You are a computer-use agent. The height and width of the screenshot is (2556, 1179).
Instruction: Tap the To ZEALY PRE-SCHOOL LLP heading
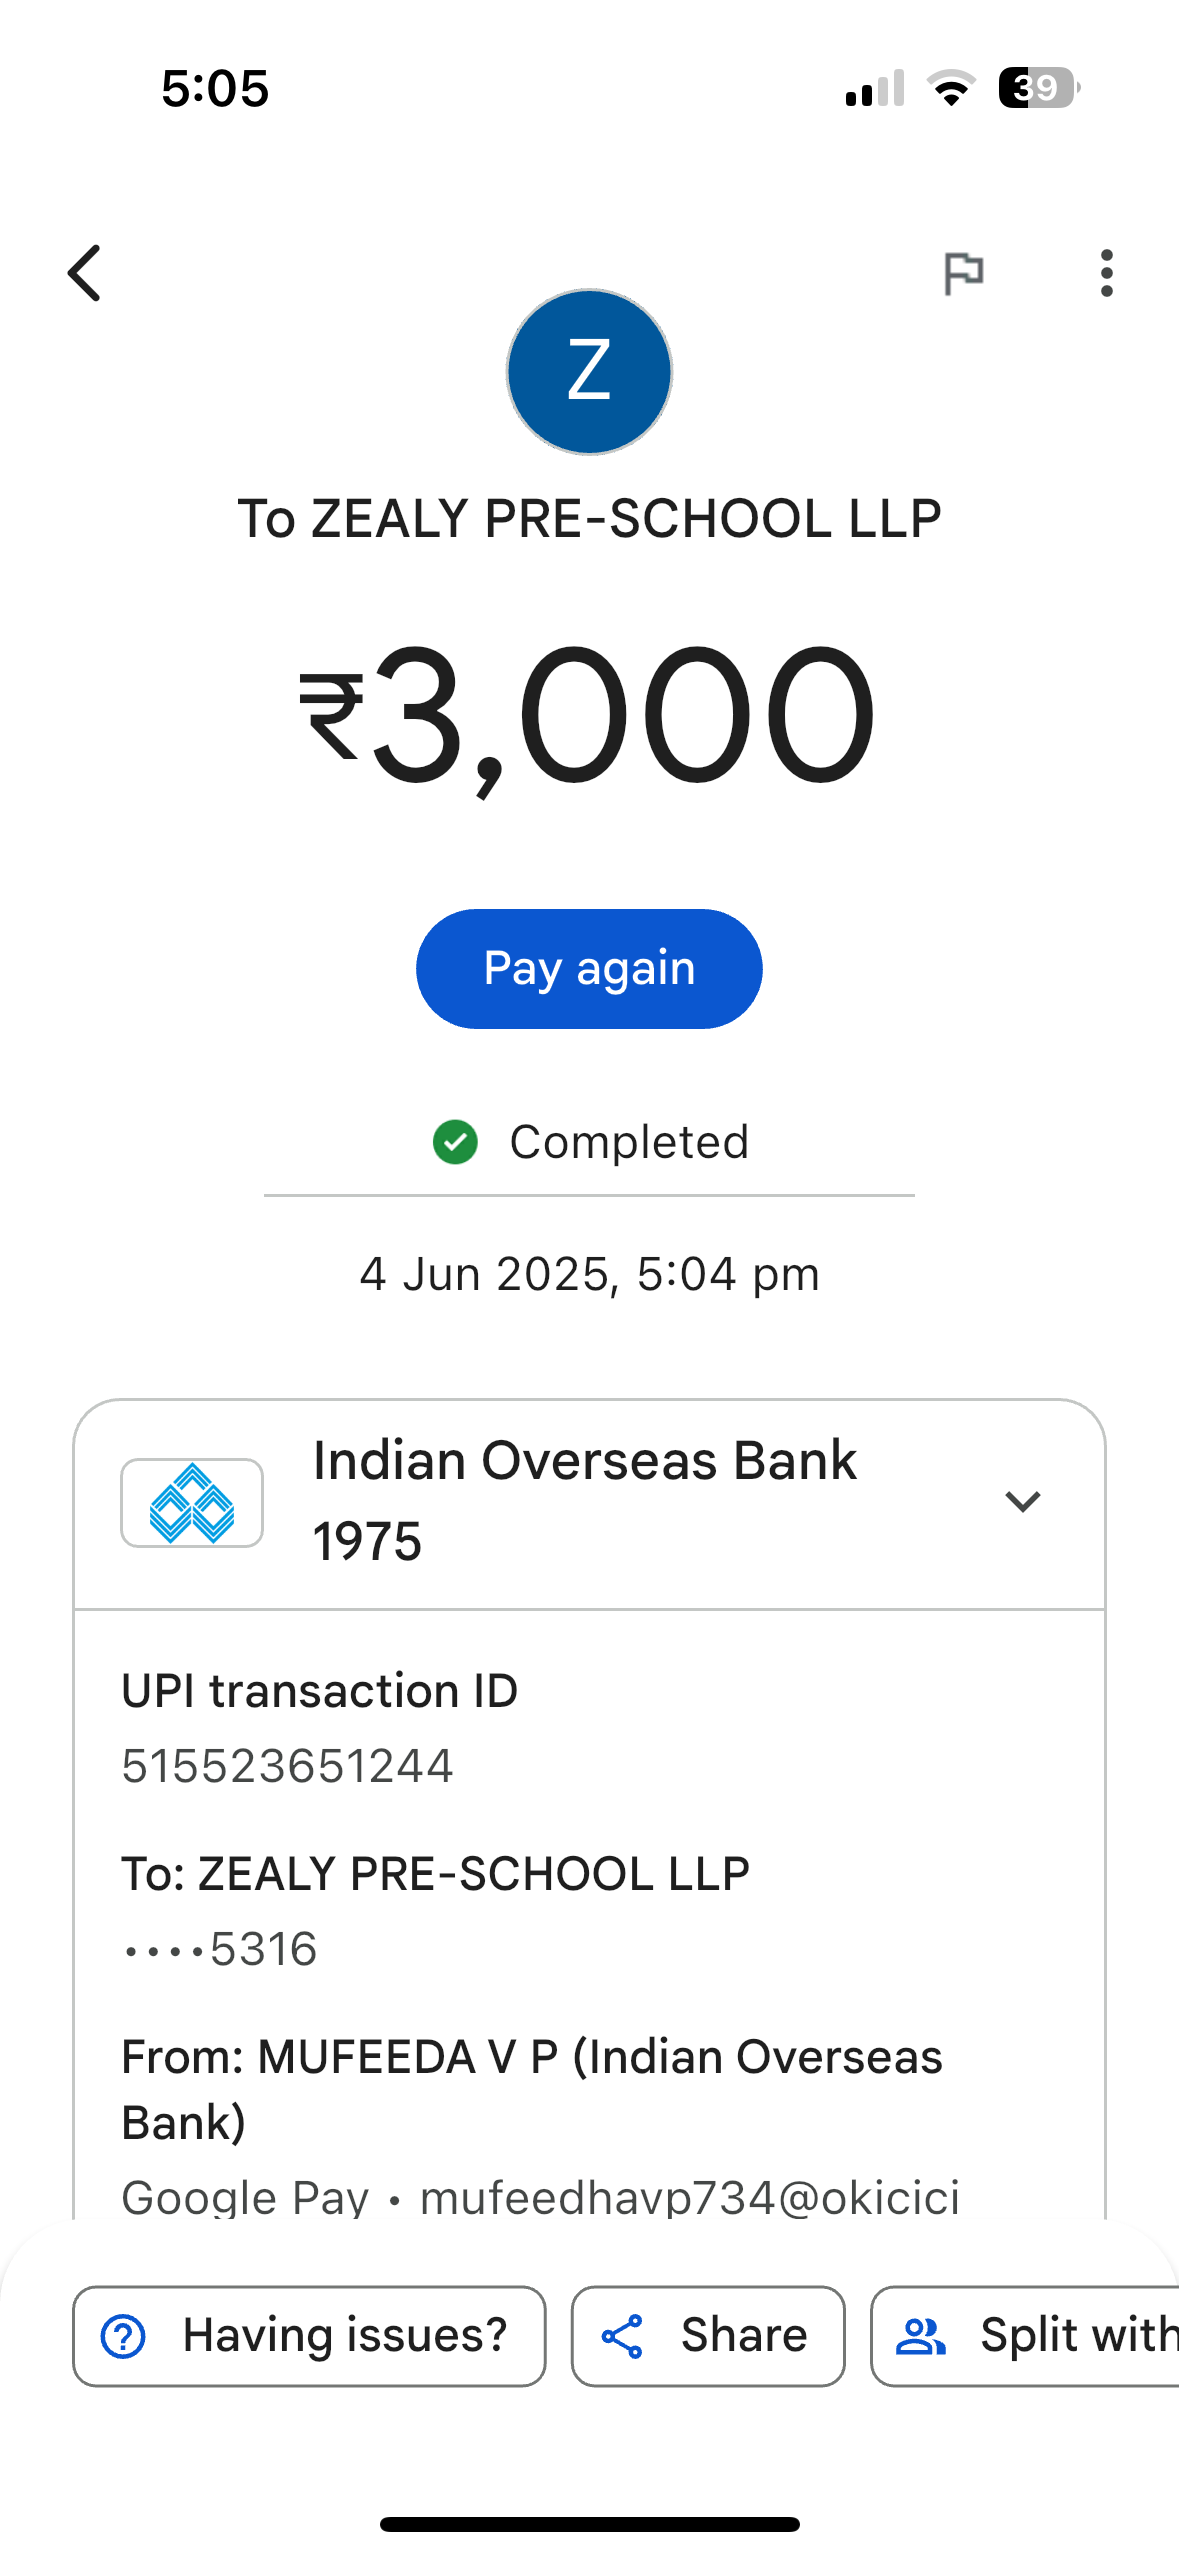pyautogui.click(x=589, y=519)
